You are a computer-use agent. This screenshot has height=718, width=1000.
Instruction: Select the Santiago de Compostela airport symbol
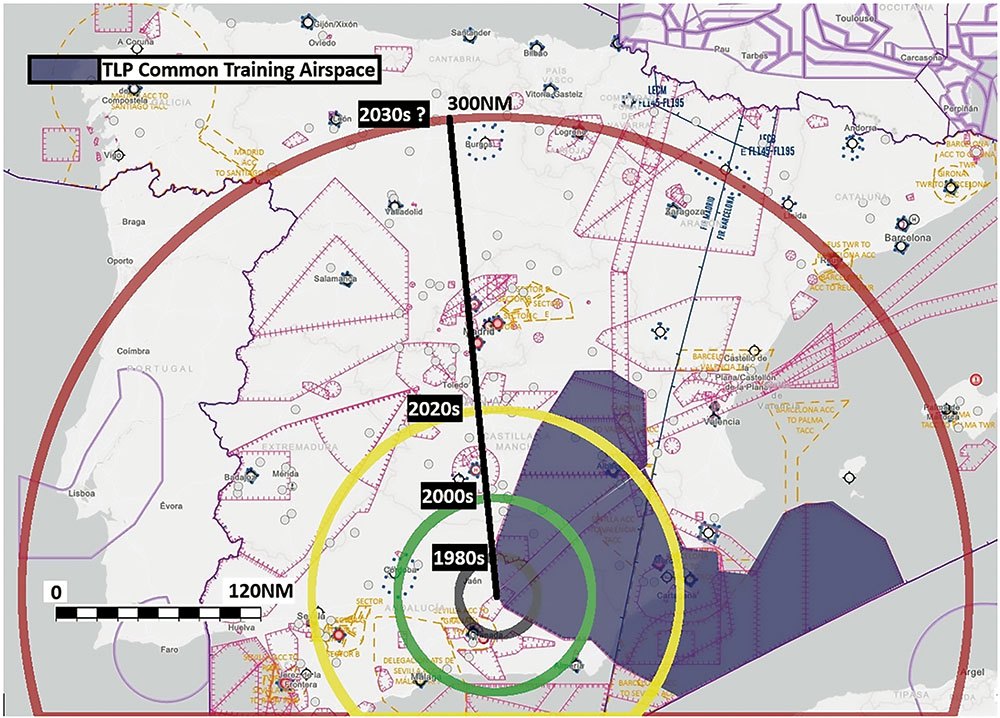134,90
